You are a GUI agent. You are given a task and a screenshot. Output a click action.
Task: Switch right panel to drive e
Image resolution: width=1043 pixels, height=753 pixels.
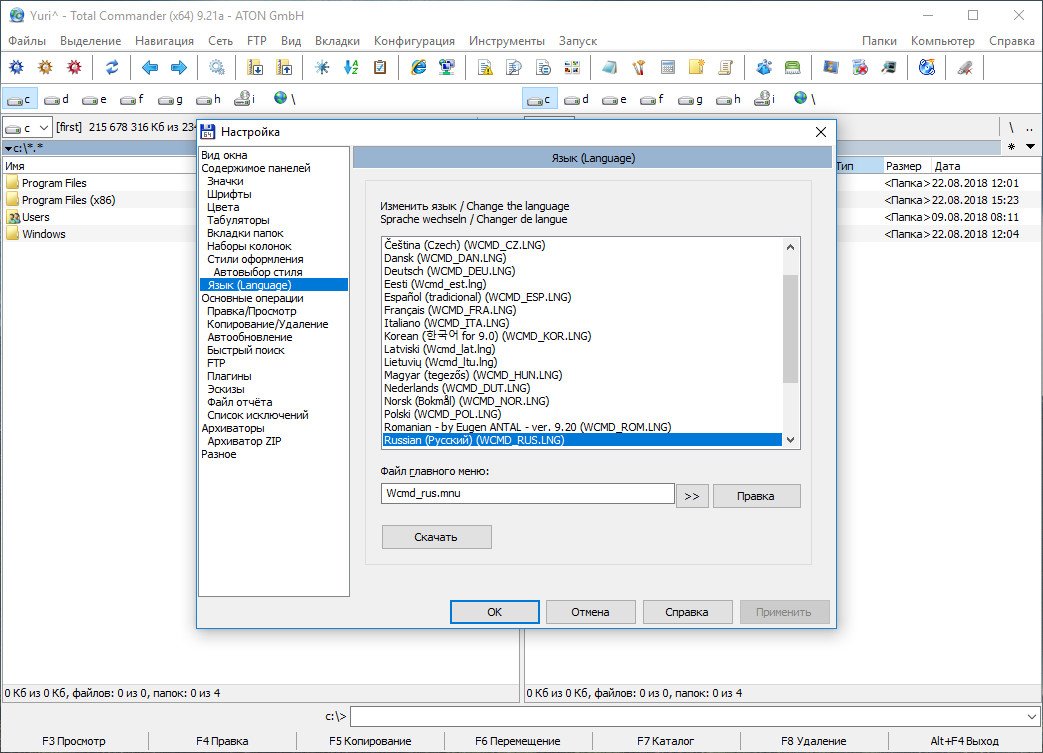tap(612, 99)
